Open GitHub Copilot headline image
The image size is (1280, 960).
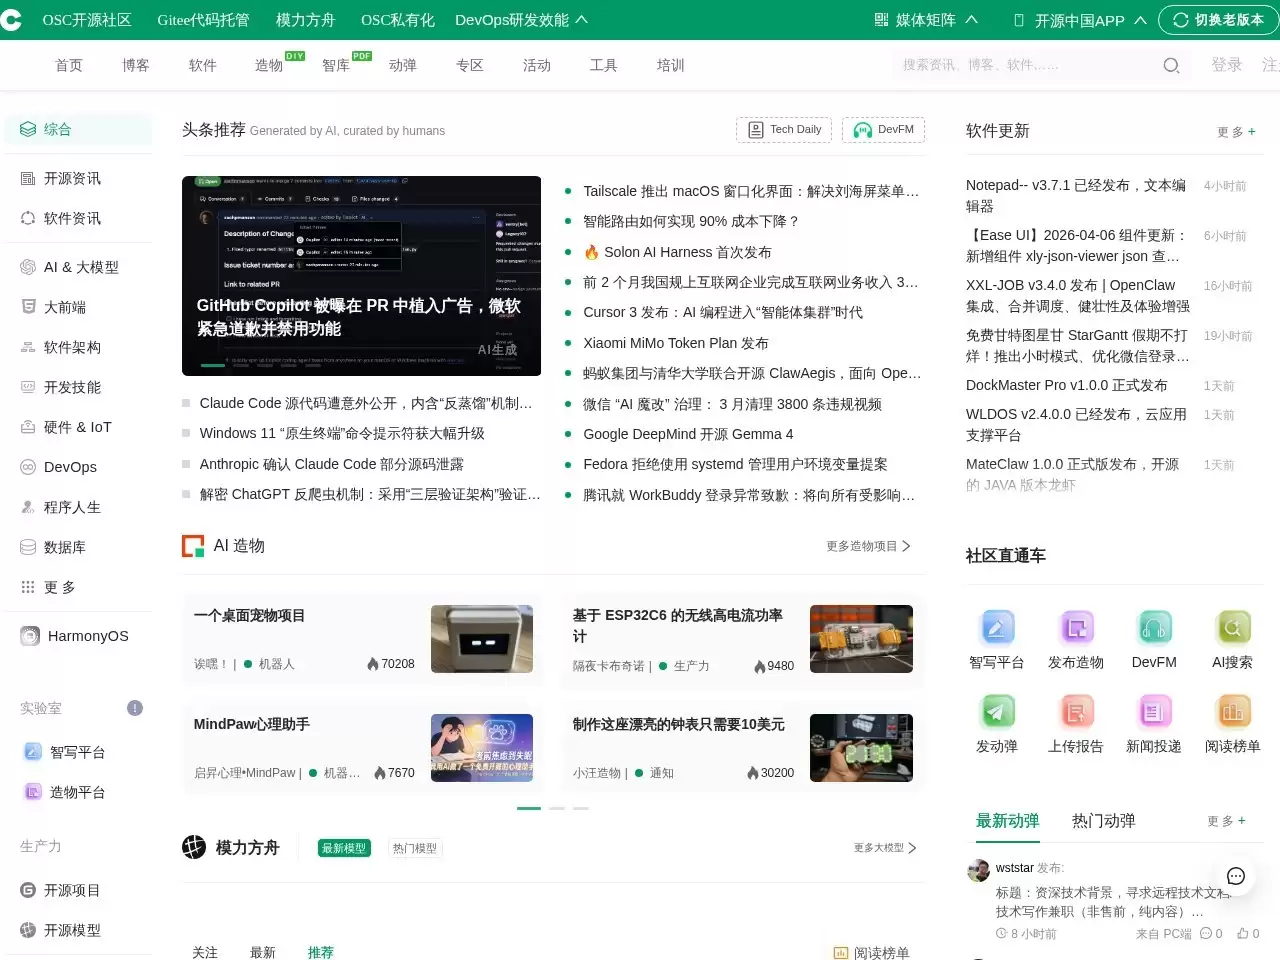pos(361,276)
